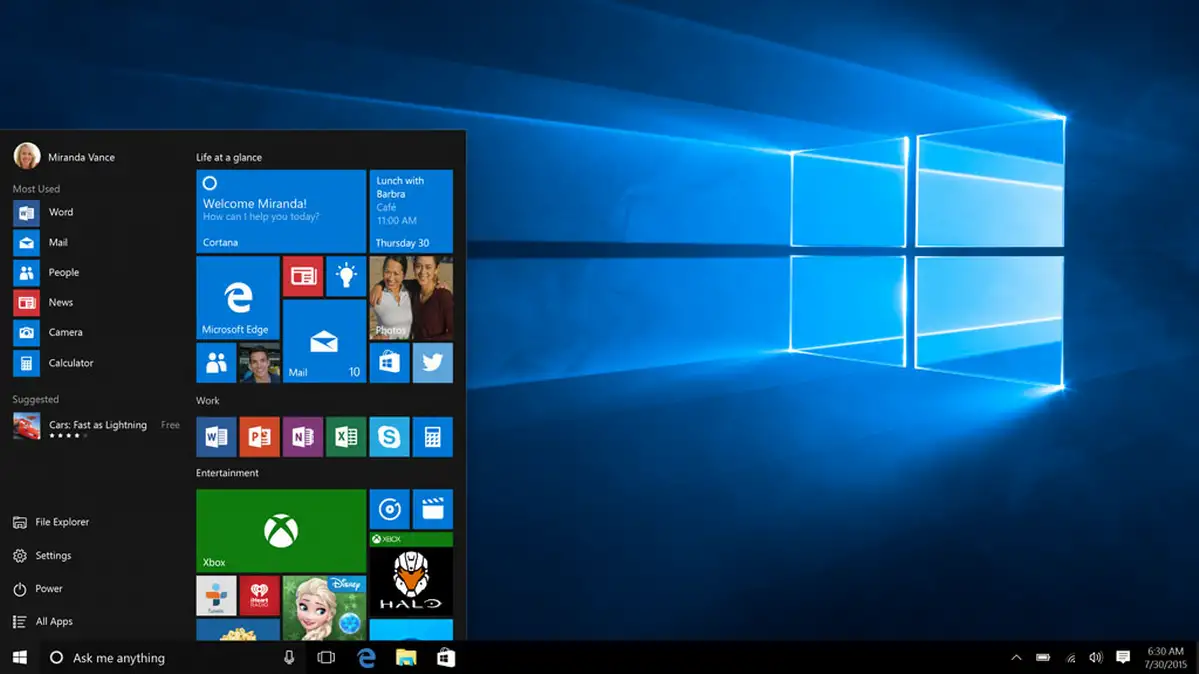Open the PowerPoint tile
1199x674 pixels.
259,437
